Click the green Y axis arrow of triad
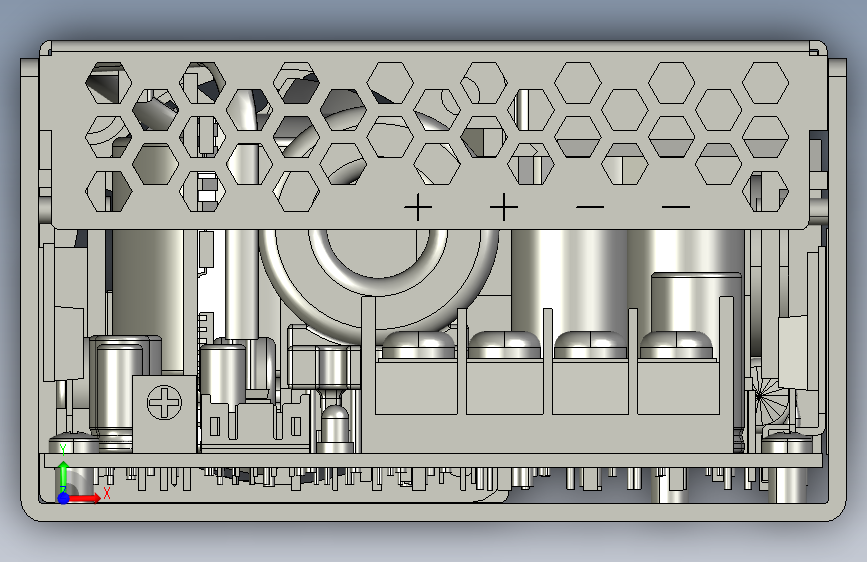Image resolution: width=867 pixels, height=562 pixels. coord(64,475)
